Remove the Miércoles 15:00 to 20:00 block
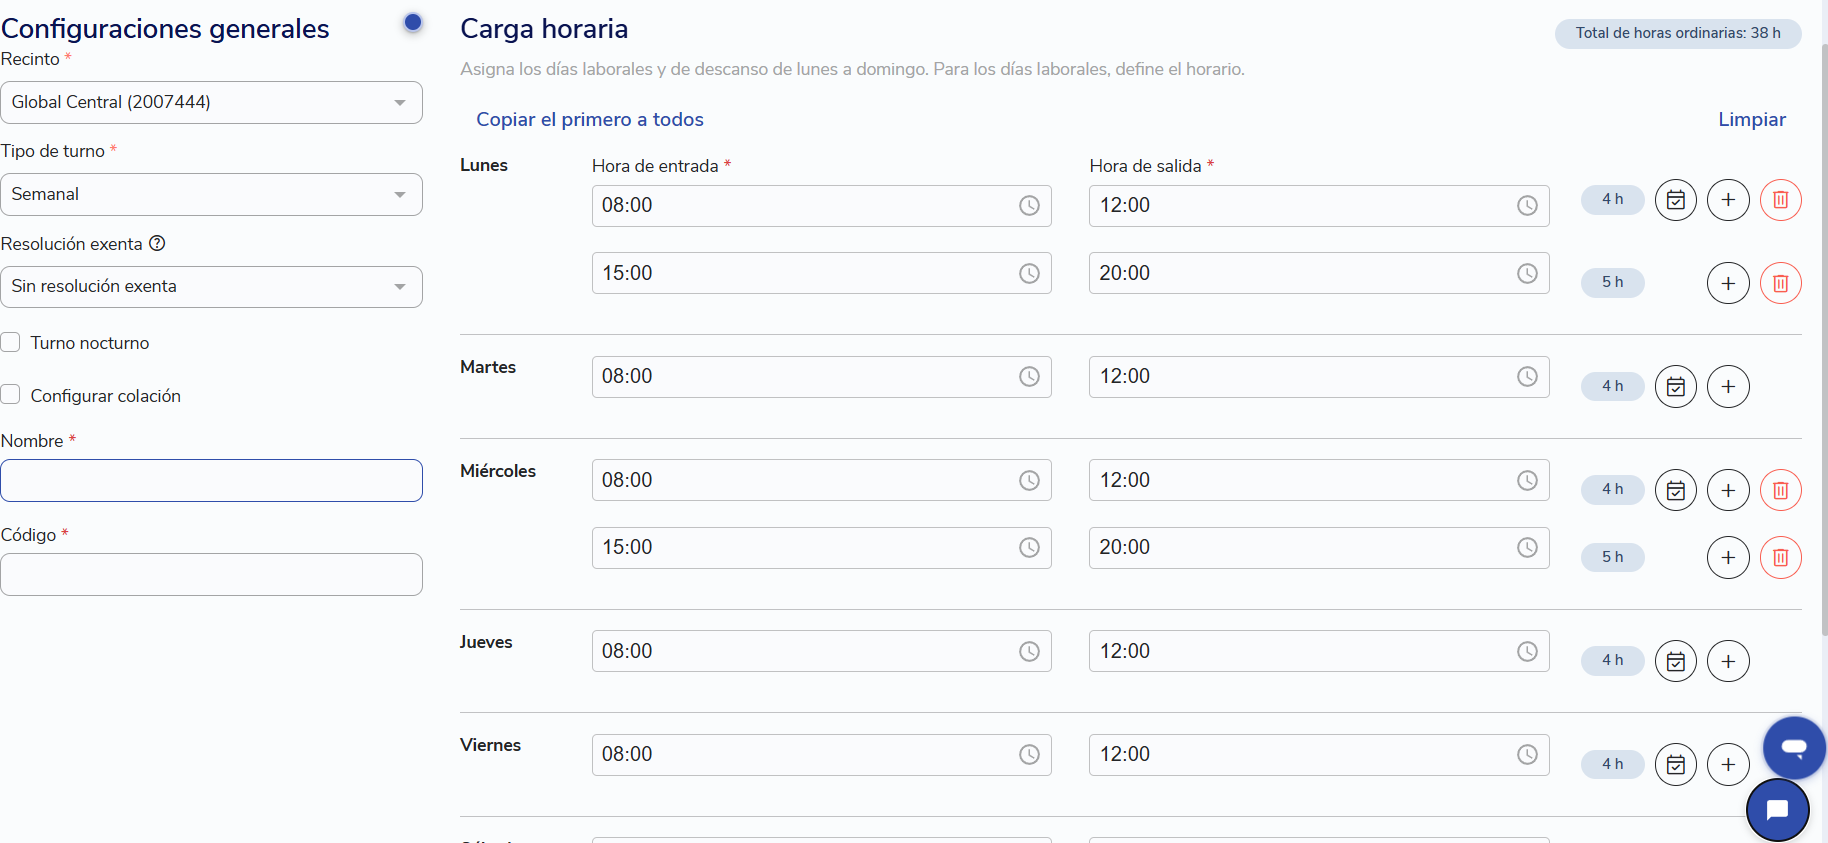1828x843 pixels. click(x=1781, y=557)
